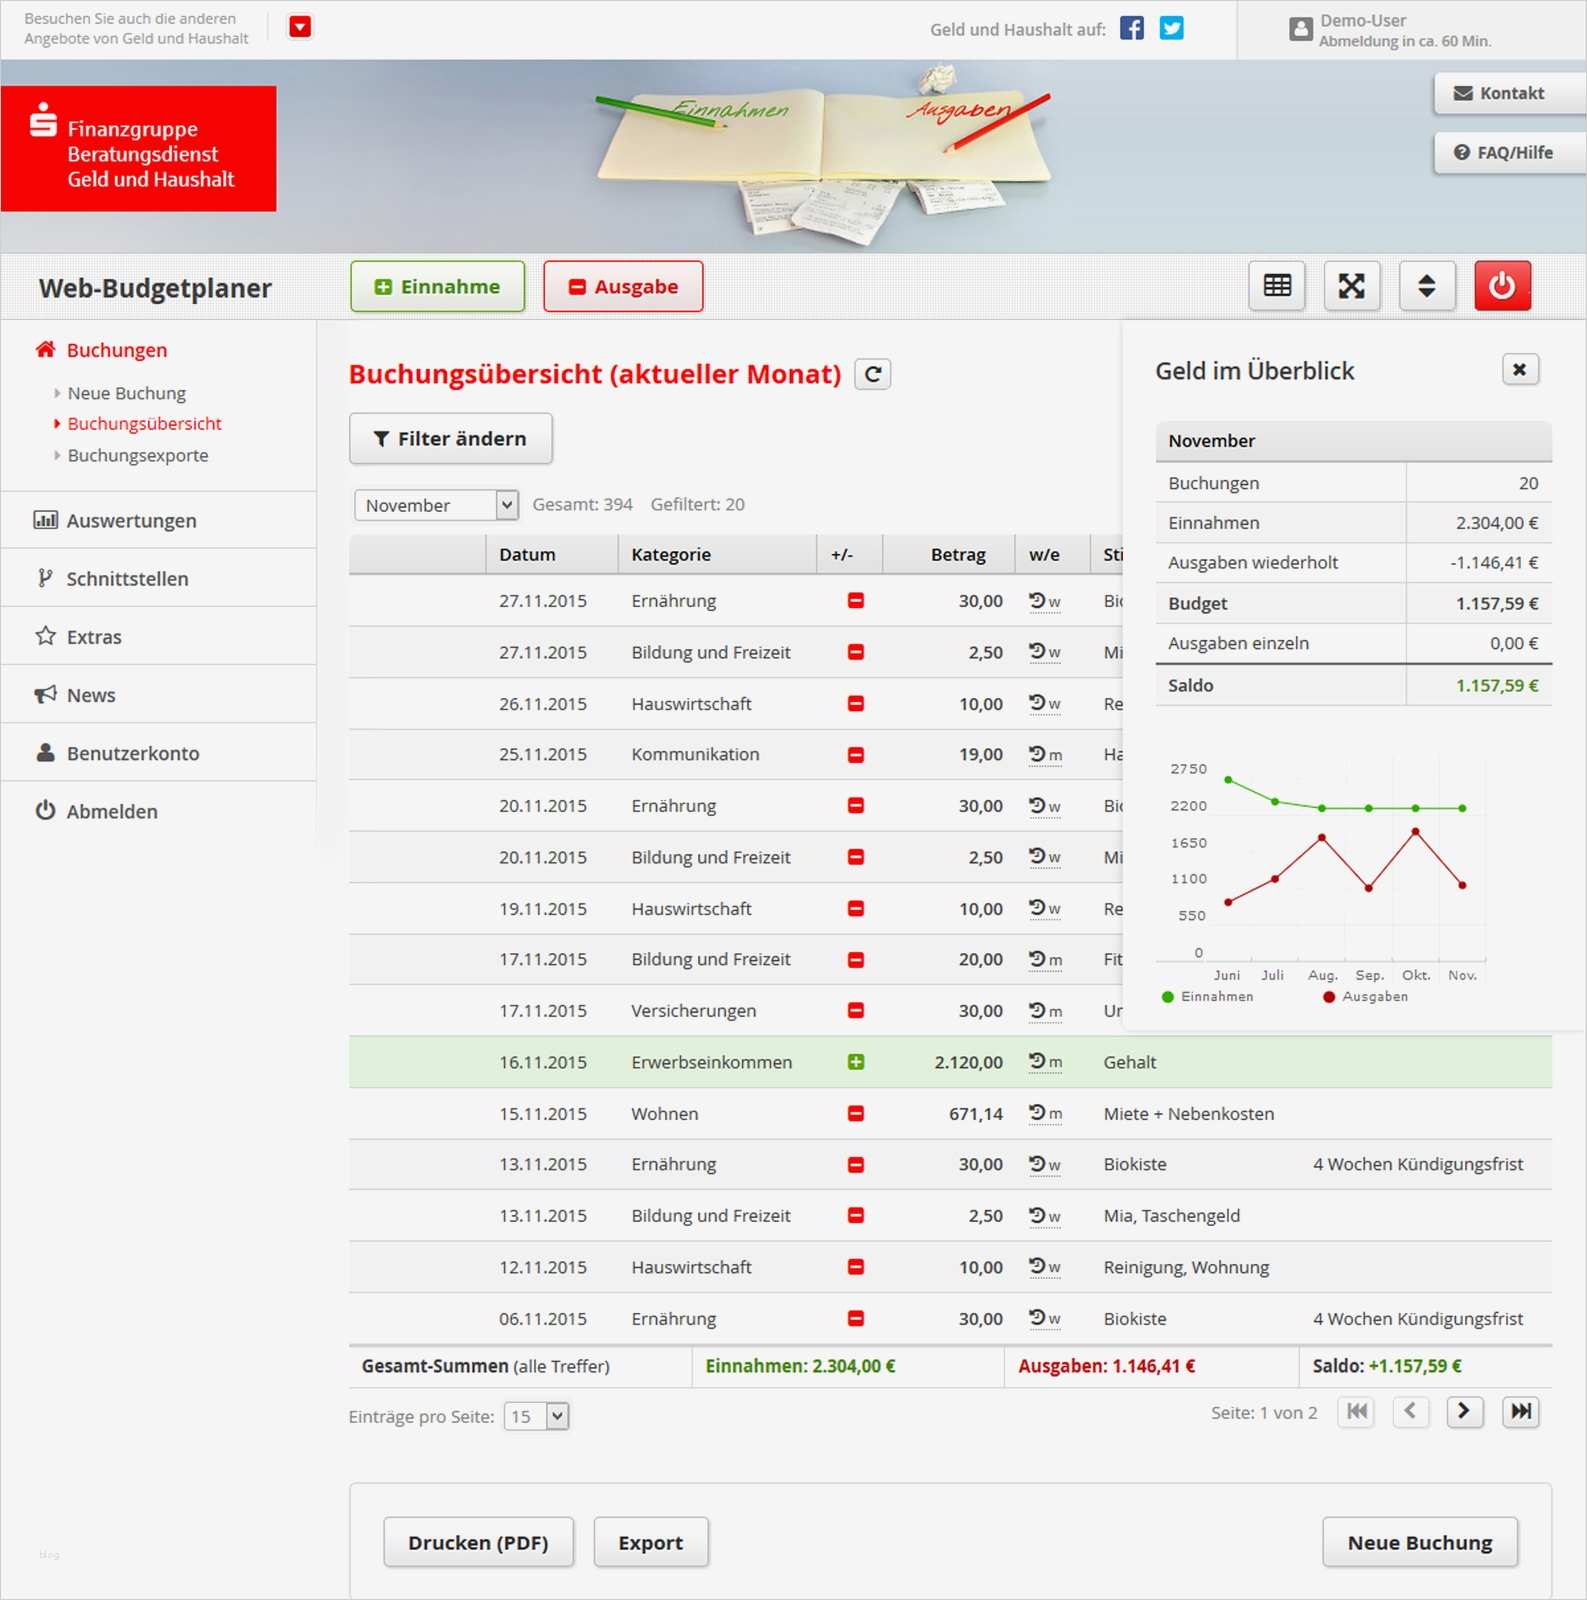This screenshot has height=1600, width=1587.
Task: Open Buchungsübersicht in sidebar
Action: pos(145,424)
